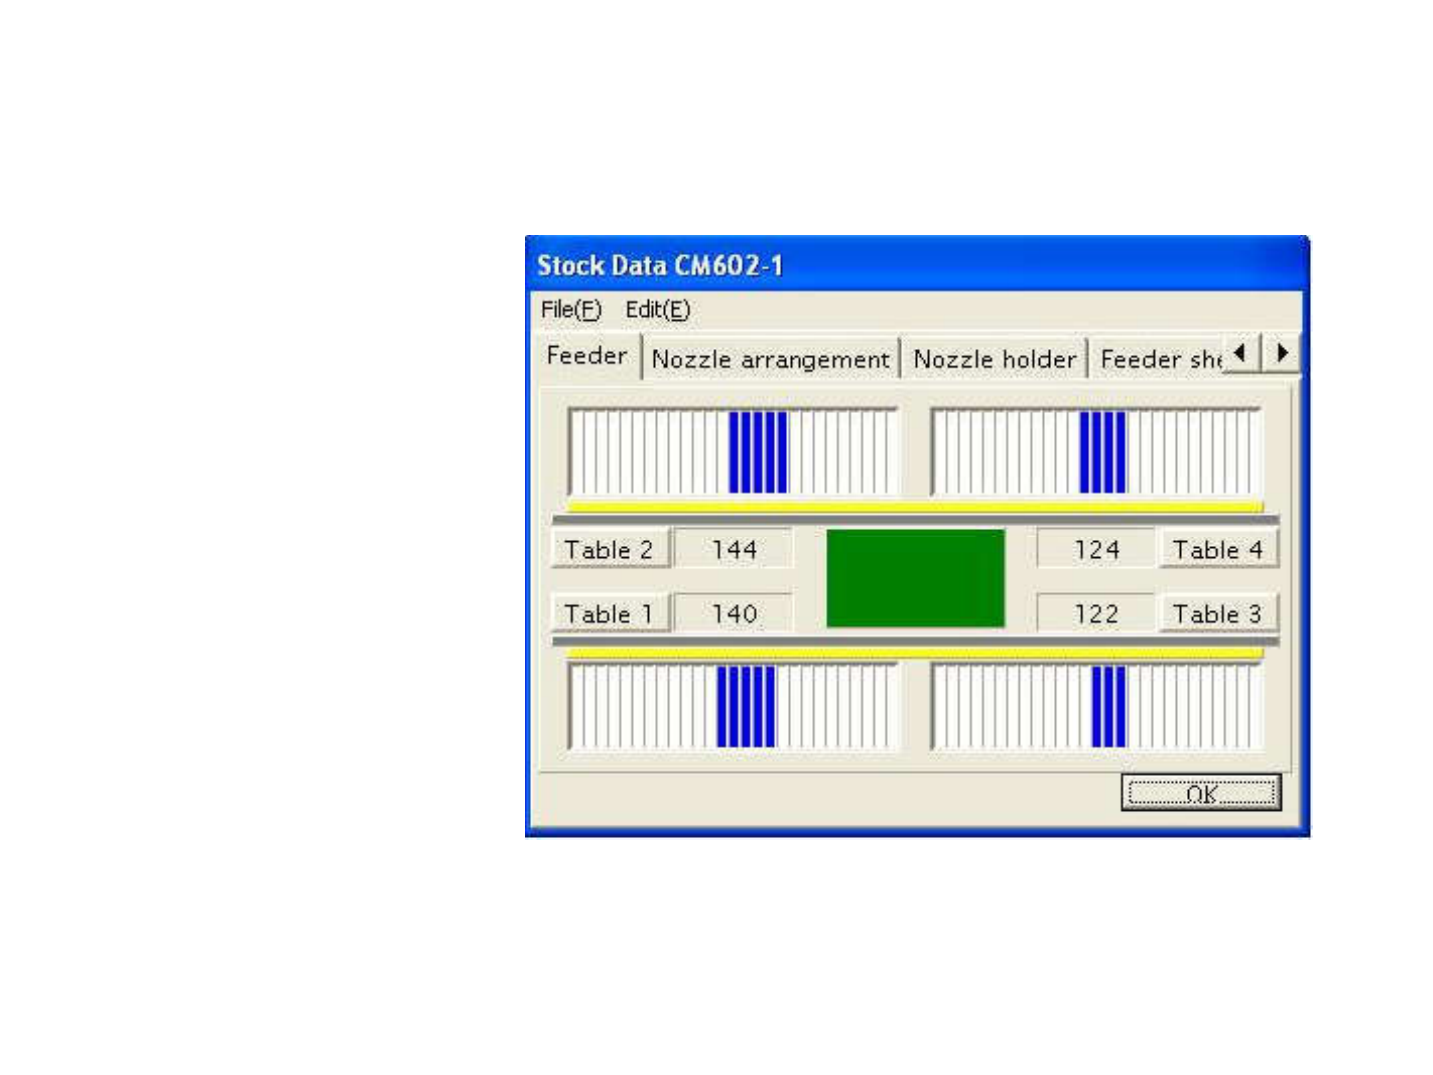Screen dimensions: 1433x1075
Task: Click the Table 2 button
Action: tap(609, 550)
